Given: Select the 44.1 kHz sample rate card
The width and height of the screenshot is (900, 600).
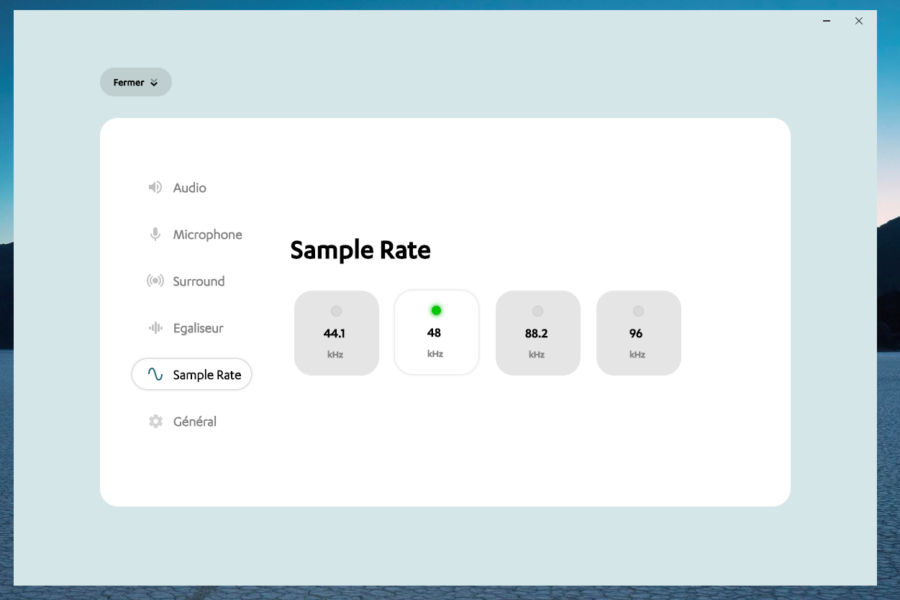Looking at the screenshot, I should coord(336,333).
